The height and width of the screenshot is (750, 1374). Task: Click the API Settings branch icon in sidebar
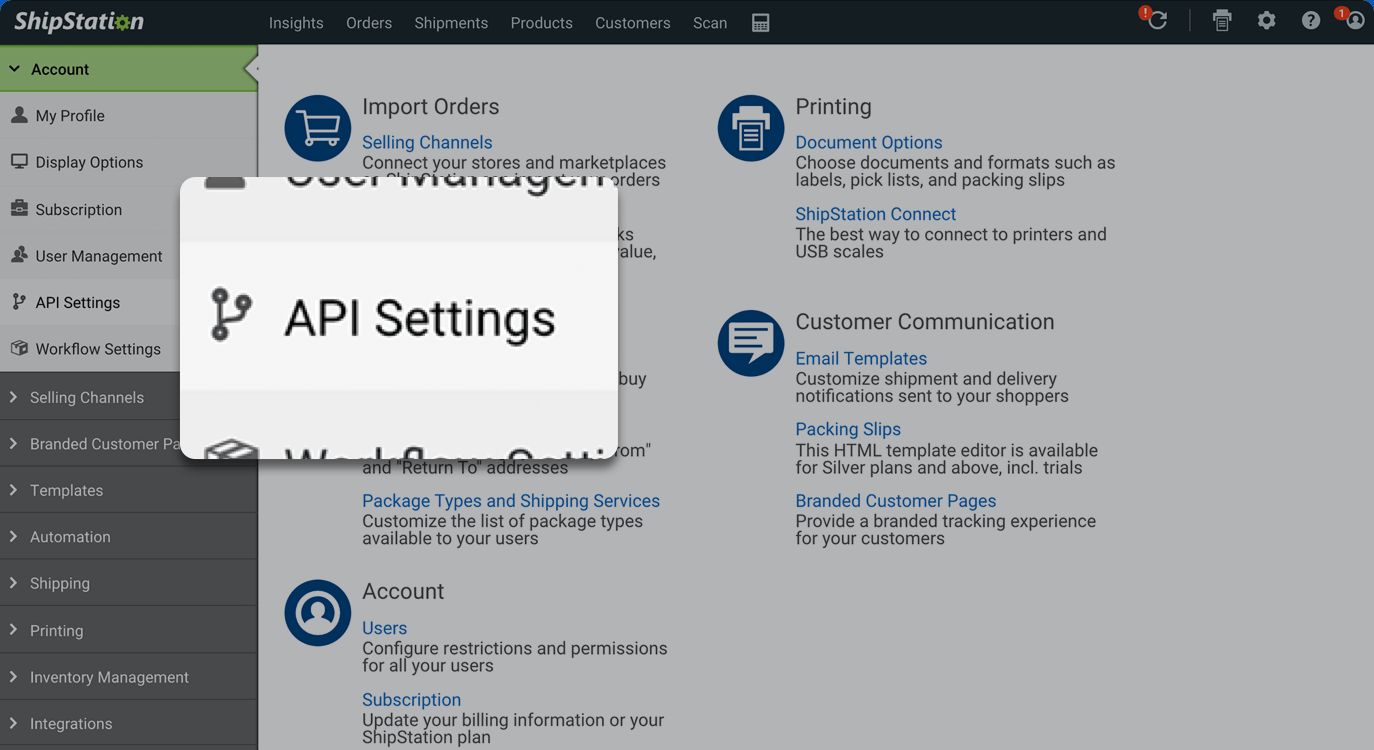19,302
